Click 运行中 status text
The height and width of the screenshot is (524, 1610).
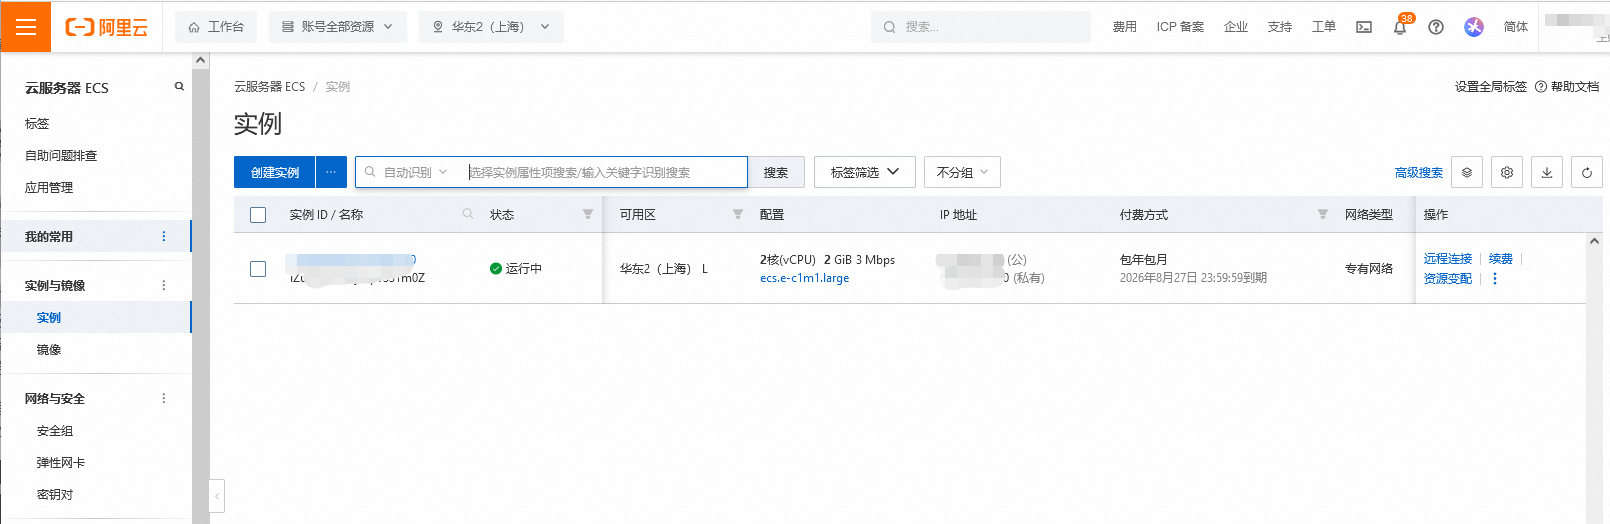click(x=524, y=268)
